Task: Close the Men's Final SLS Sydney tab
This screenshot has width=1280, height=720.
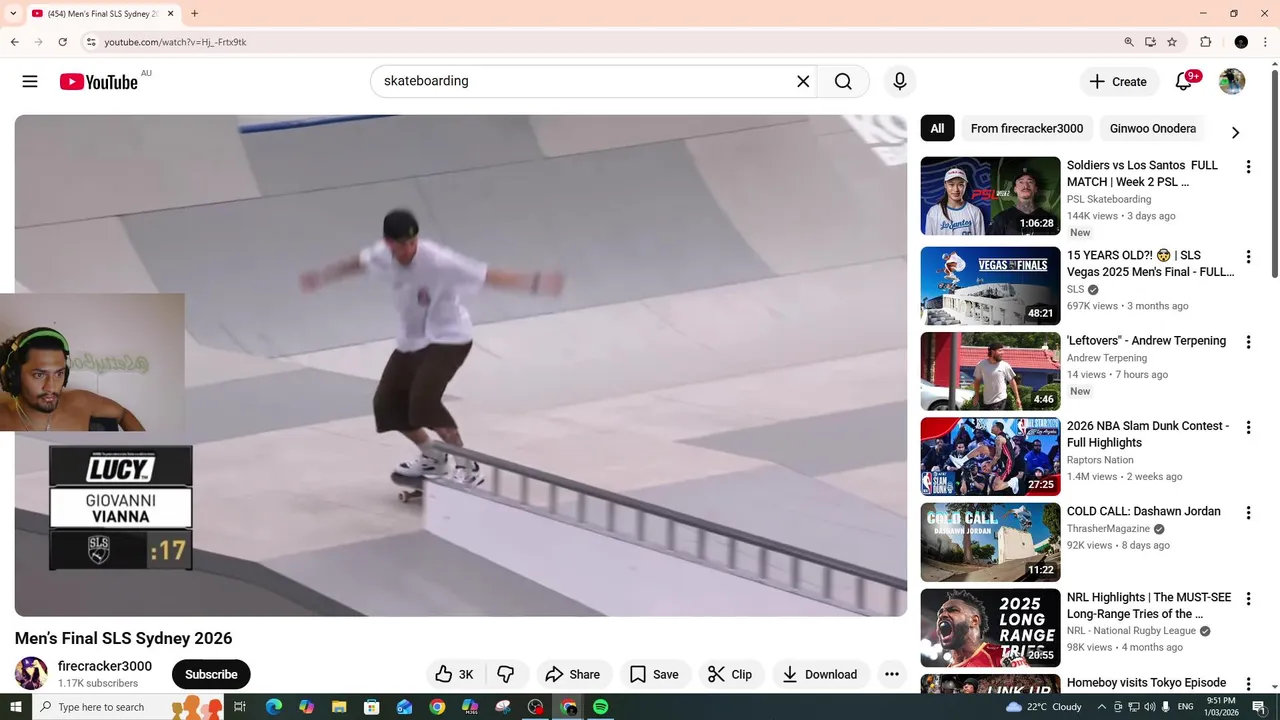Action: [x=170, y=14]
